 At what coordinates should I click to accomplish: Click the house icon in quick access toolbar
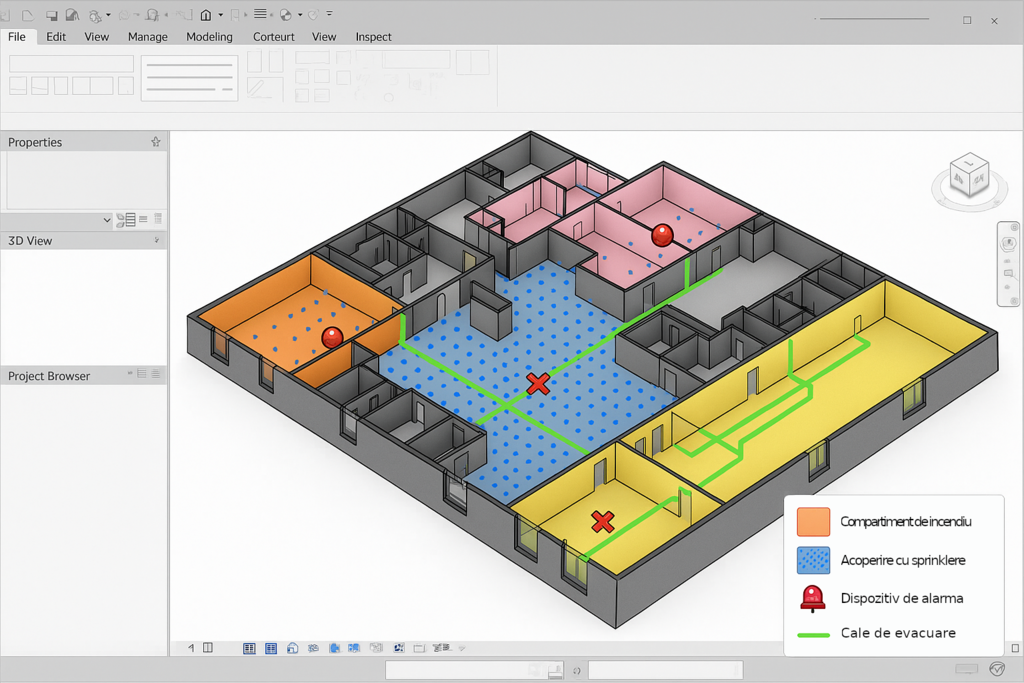pos(206,15)
